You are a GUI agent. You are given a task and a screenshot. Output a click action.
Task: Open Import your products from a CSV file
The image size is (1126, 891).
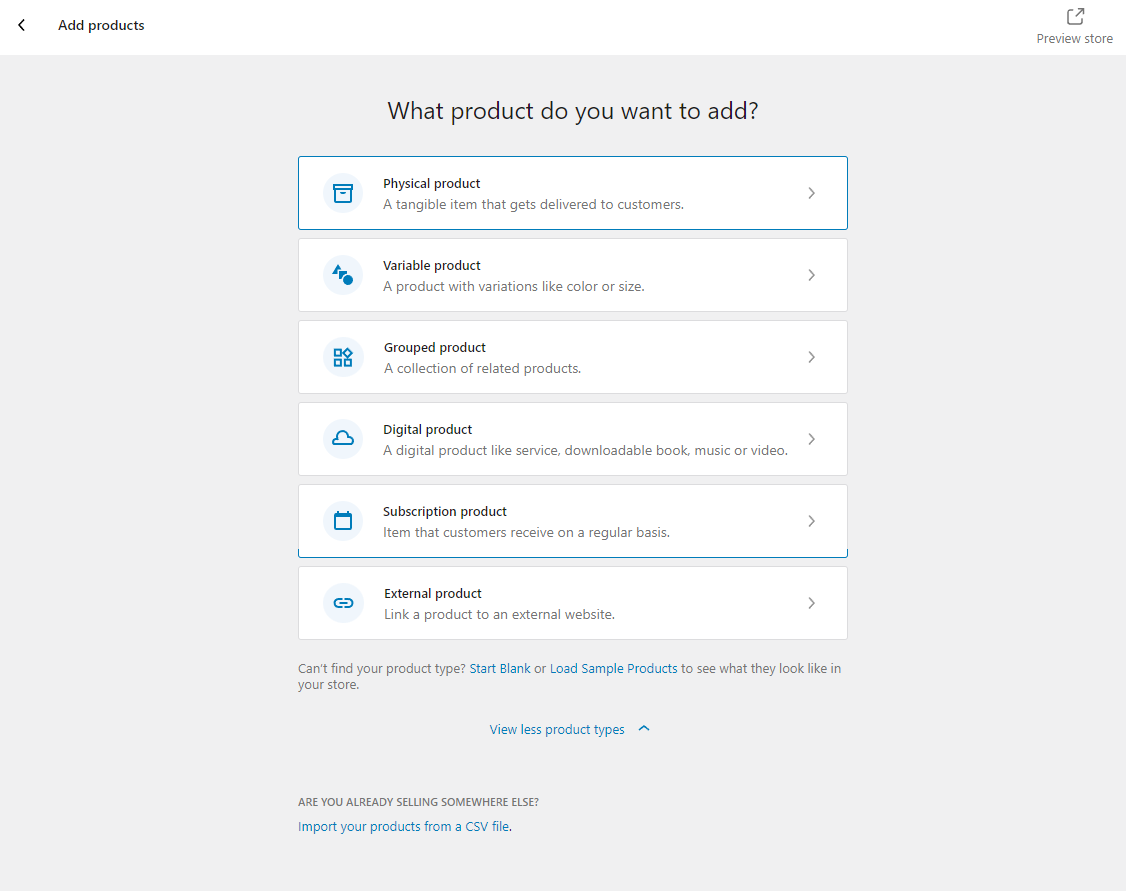pyautogui.click(x=403, y=826)
